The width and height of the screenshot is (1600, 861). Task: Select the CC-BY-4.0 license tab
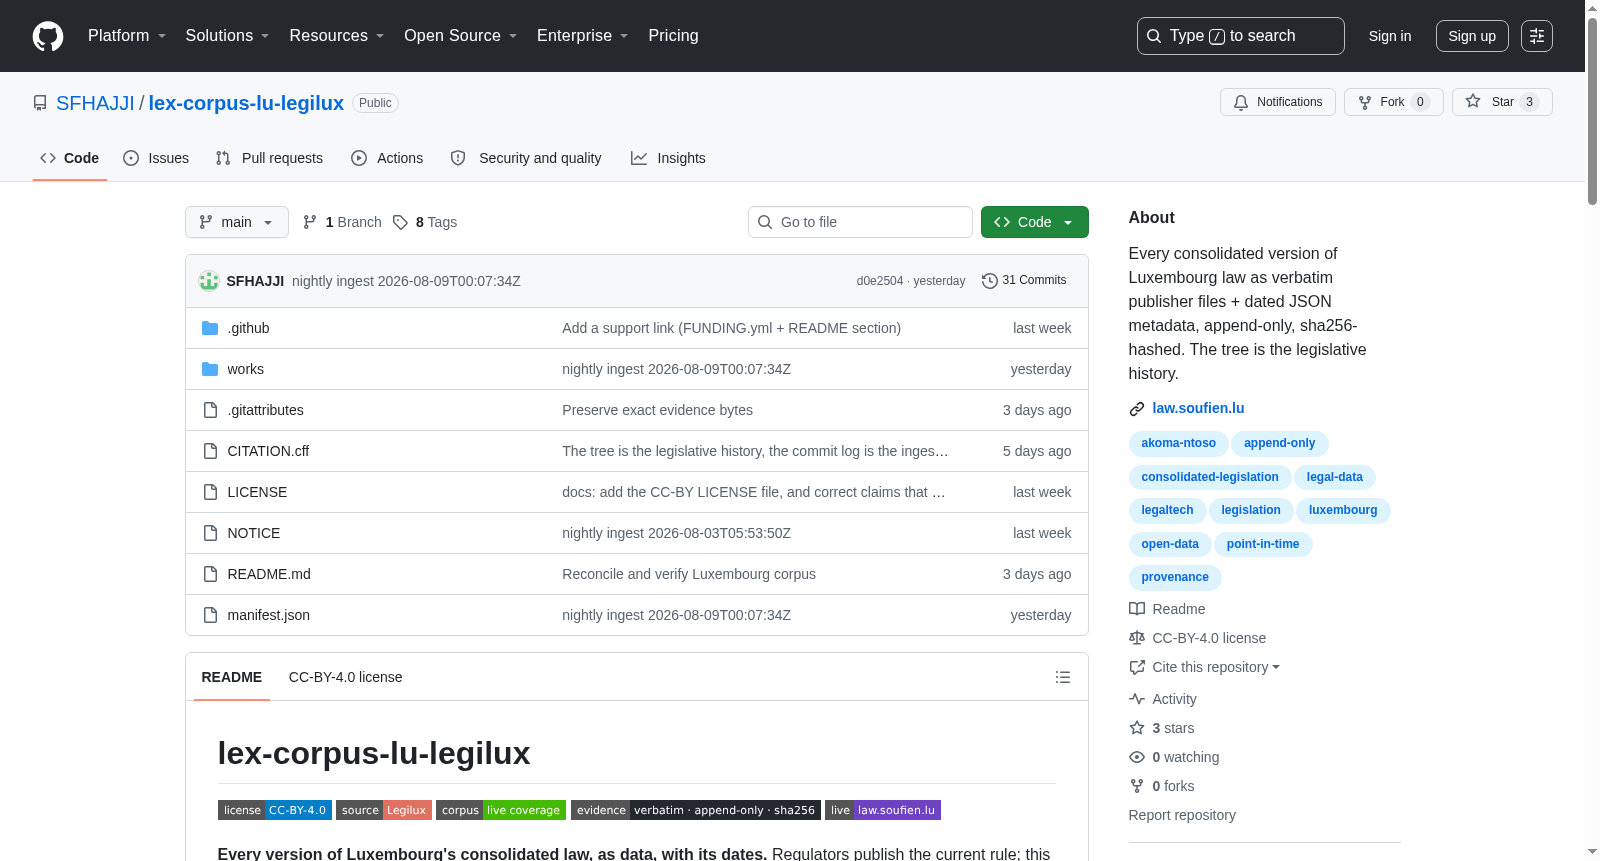[x=346, y=677]
